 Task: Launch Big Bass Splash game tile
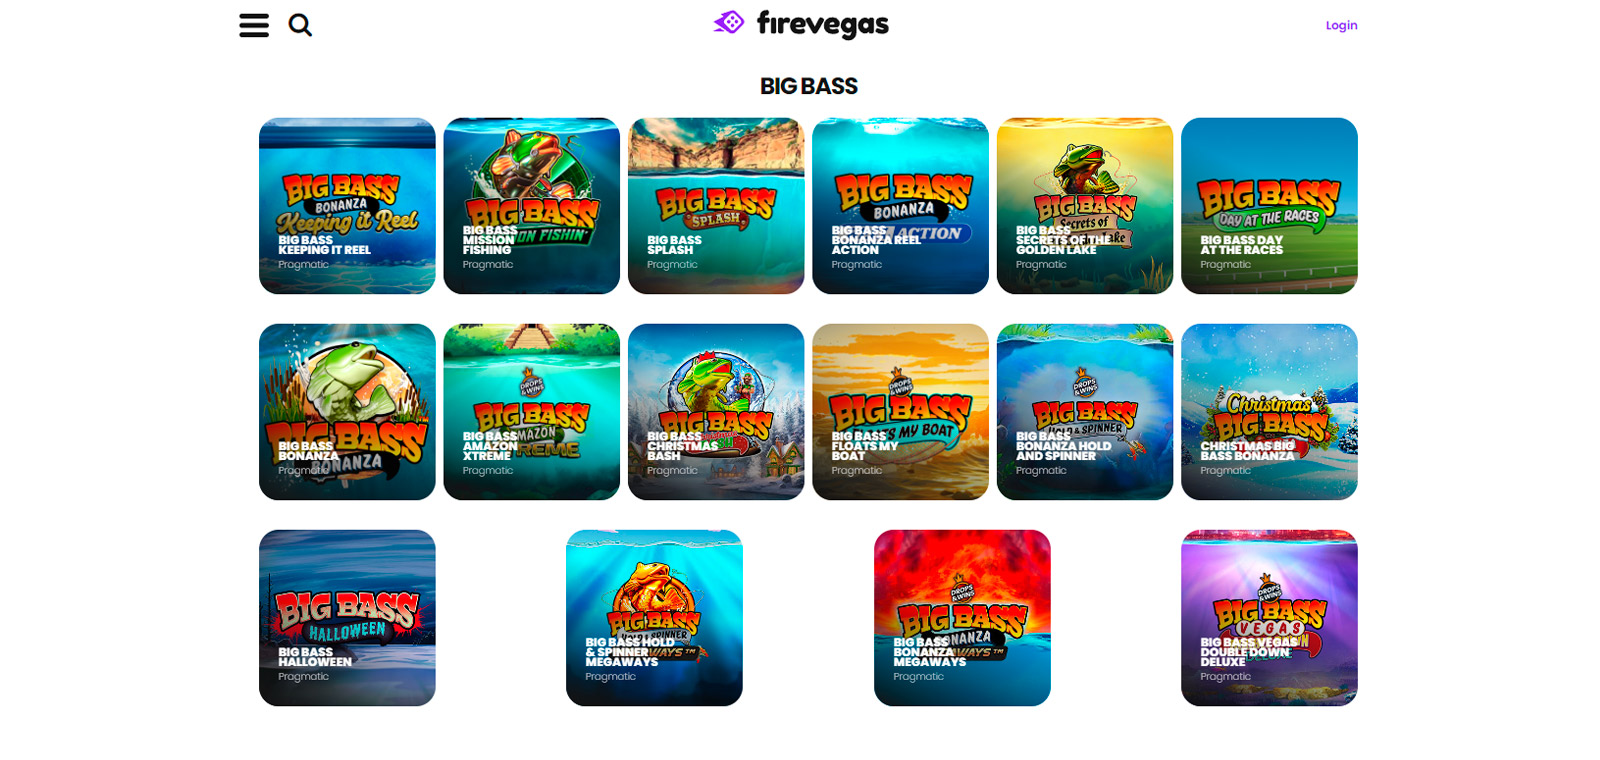(x=716, y=206)
